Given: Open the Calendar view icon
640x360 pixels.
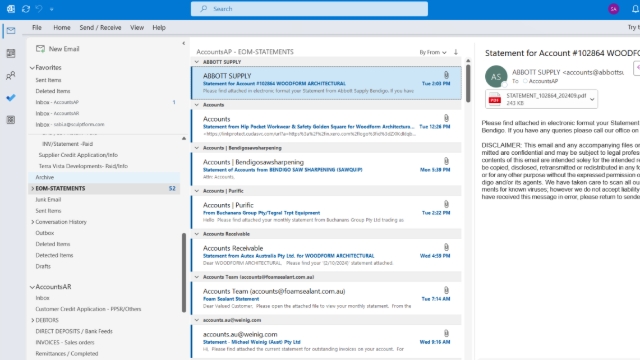Looking at the screenshot, I should pyautogui.click(x=11, y=53).
